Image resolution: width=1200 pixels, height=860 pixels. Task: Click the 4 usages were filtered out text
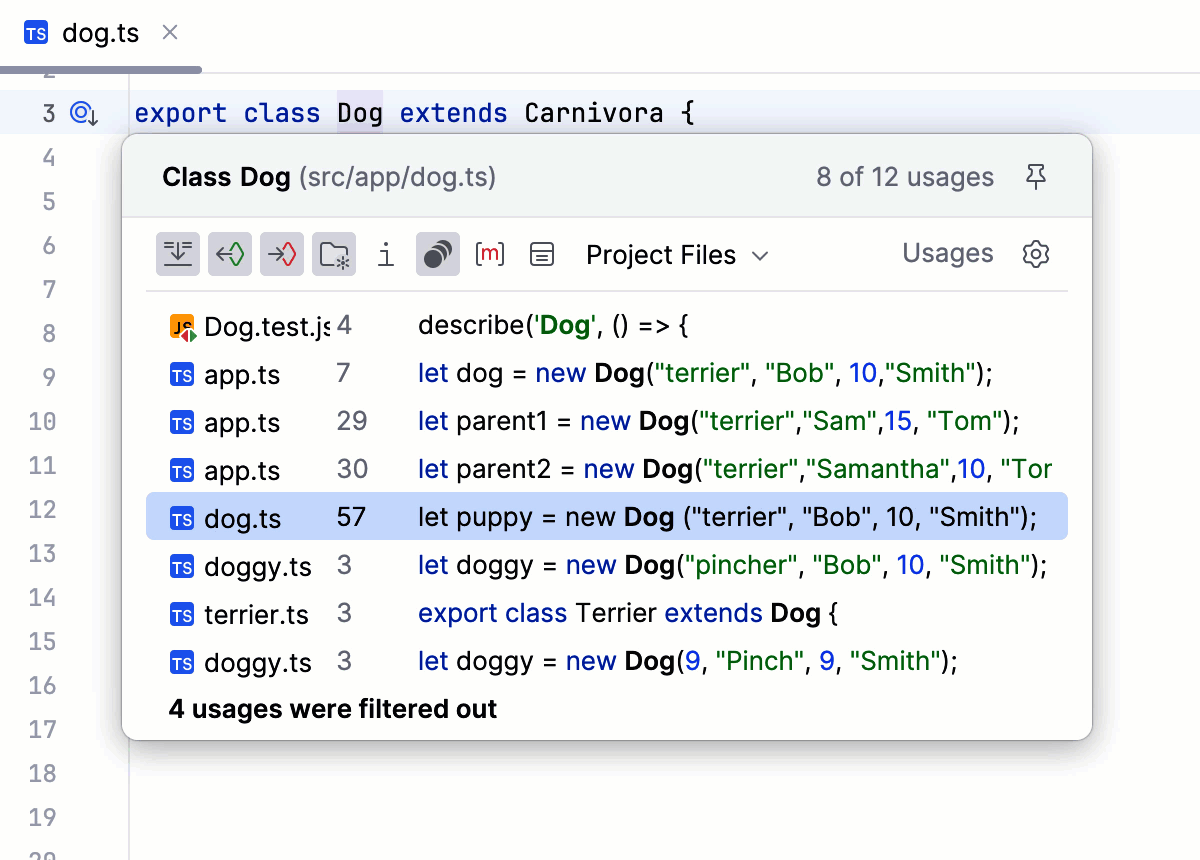tap(332, 709)
